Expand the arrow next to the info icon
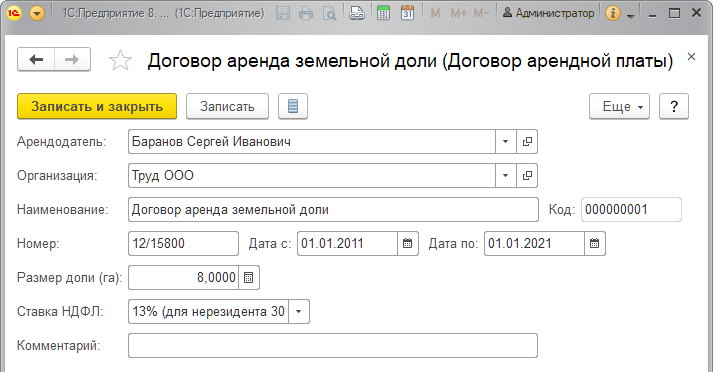This screenshot has width=713, height=372. coord(630,15)
